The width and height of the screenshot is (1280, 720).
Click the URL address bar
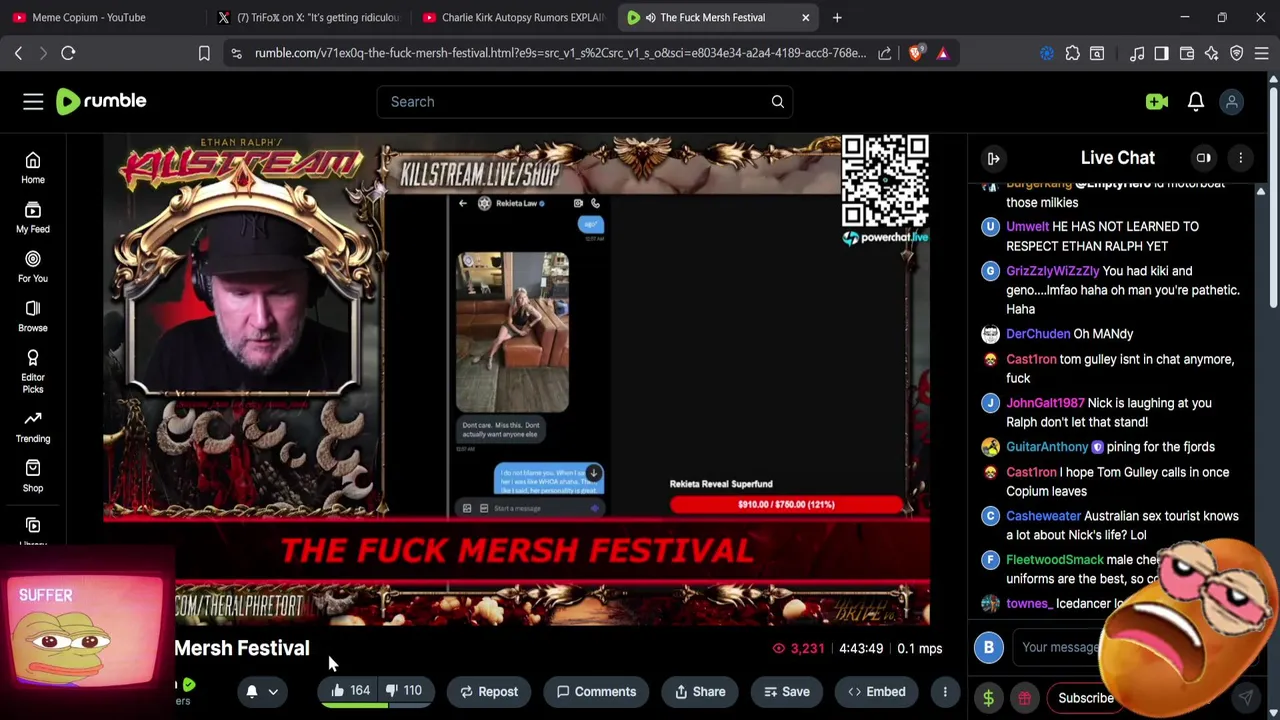click(560, 53)
